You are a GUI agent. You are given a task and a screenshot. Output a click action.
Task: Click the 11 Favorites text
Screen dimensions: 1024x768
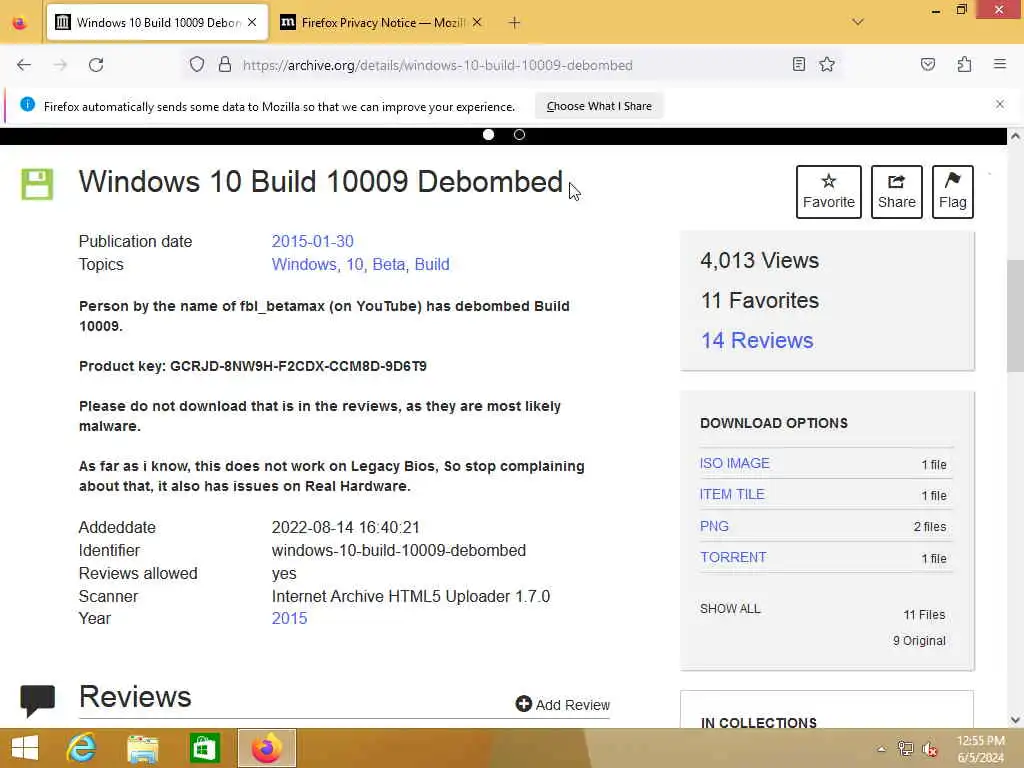click(x=760, y=300)
